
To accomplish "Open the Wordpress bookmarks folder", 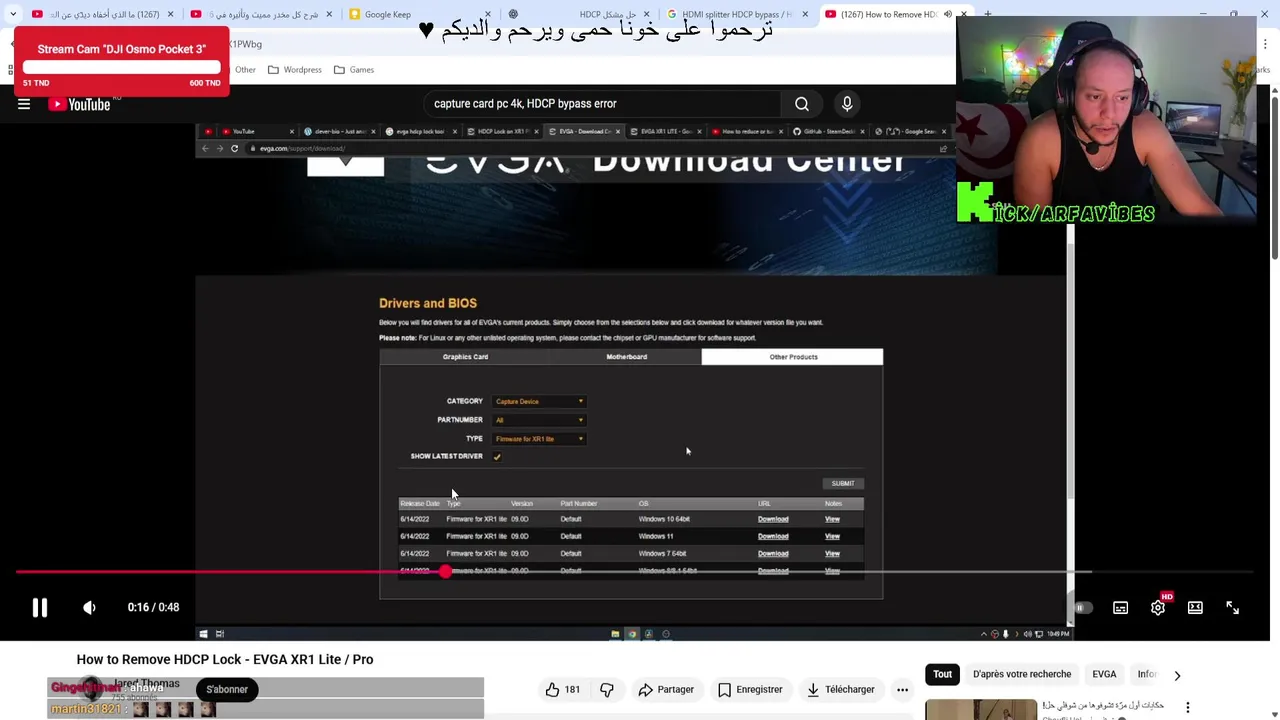I will [294, 70].
